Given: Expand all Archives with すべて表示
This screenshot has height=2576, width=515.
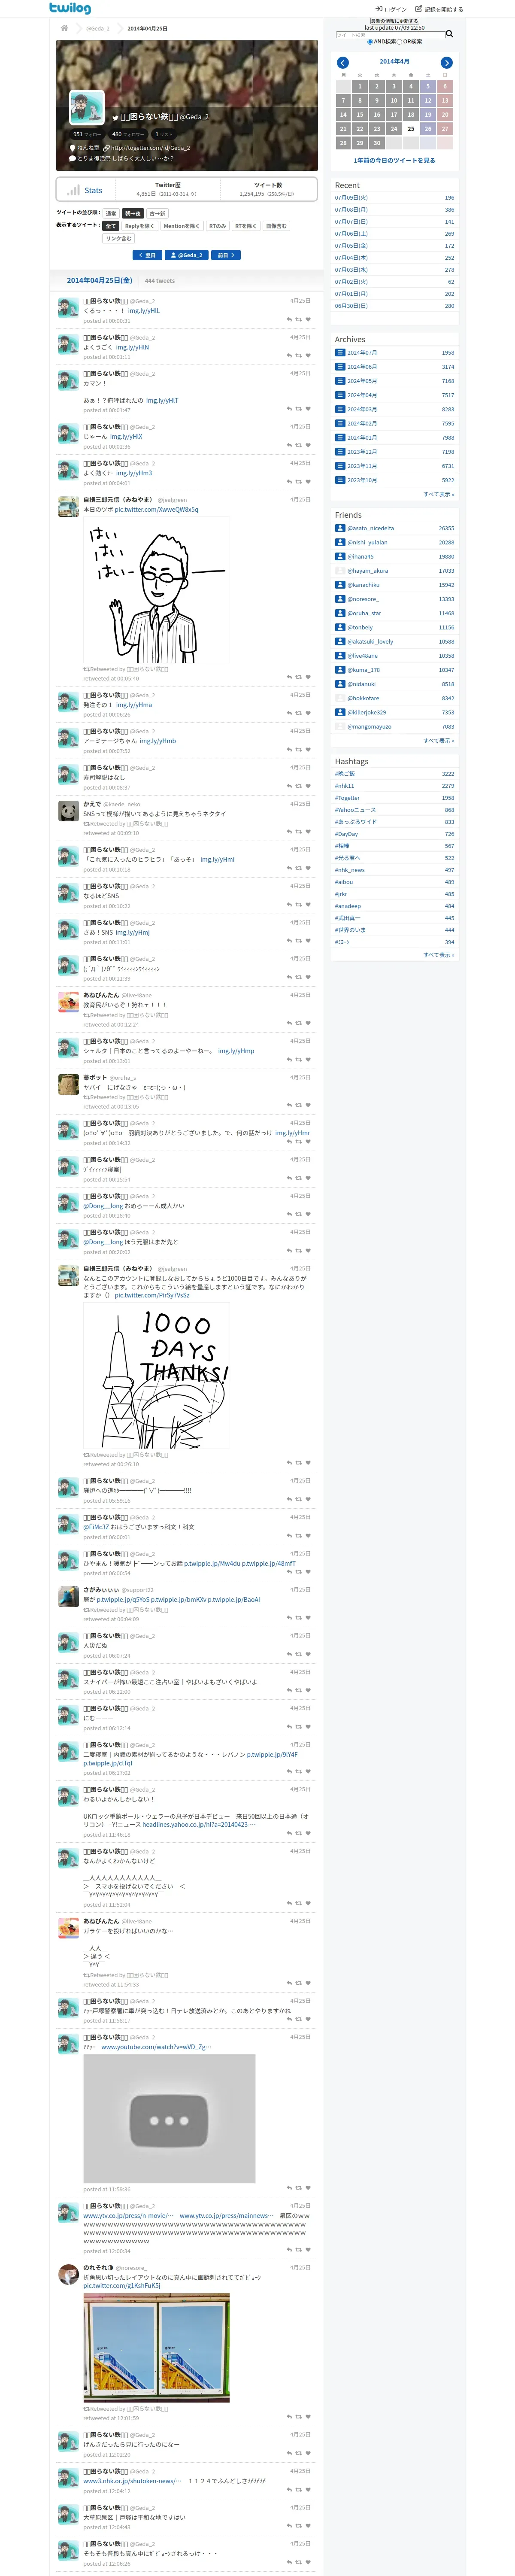Looking at the screenshot, I should 438,494.
